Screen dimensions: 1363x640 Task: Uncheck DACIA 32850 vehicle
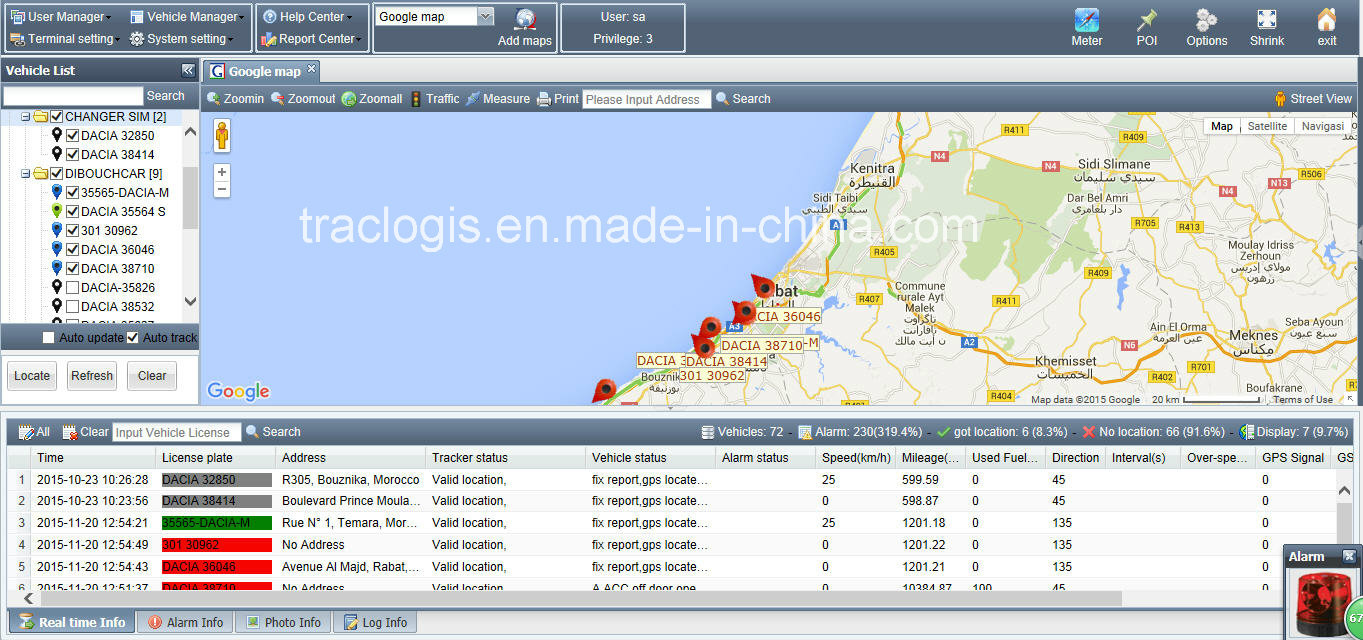pyautogui.click(x=72, y=136)
